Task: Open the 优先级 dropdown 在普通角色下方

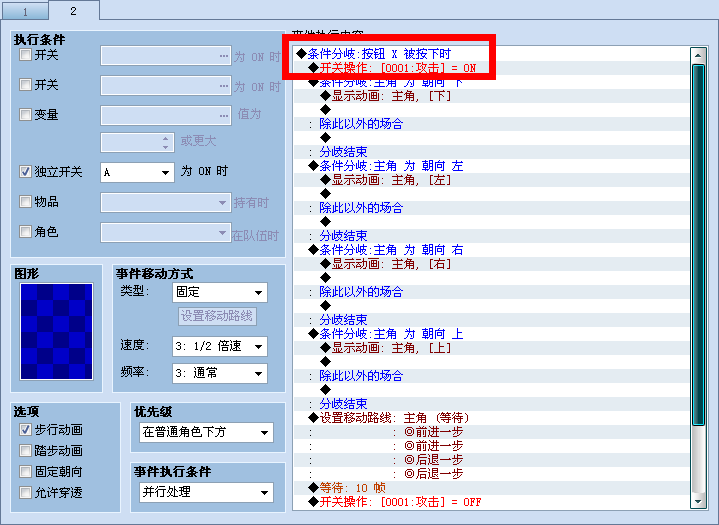Action: coord(206,432)
